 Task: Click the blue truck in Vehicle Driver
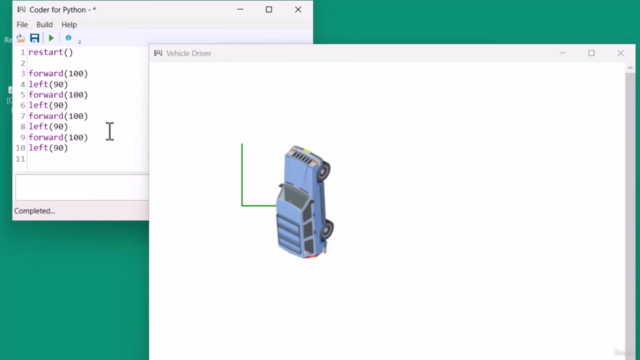pyautogui.click(x=305, y=202)
